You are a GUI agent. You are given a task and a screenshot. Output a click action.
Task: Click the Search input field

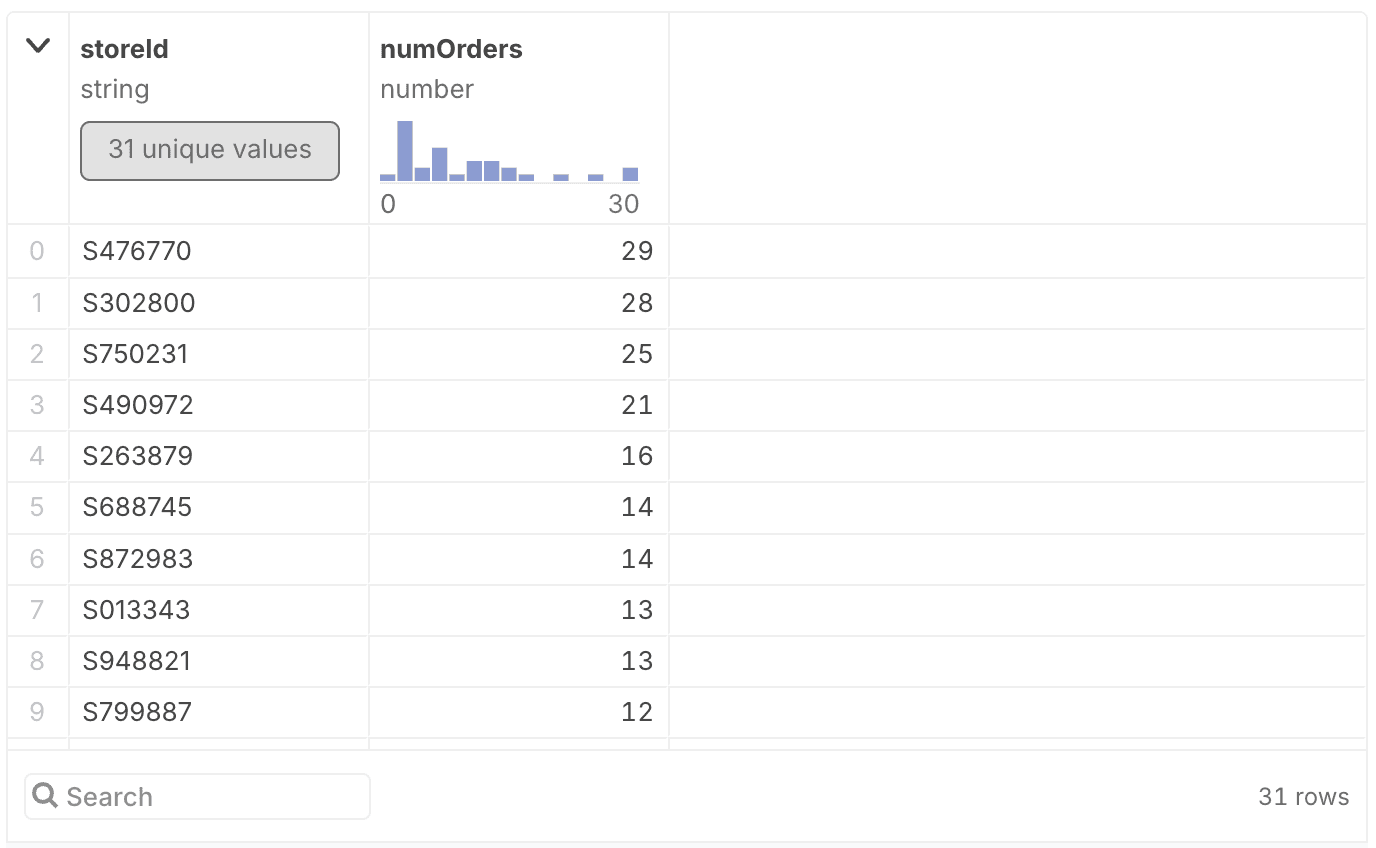click(210, 796)
